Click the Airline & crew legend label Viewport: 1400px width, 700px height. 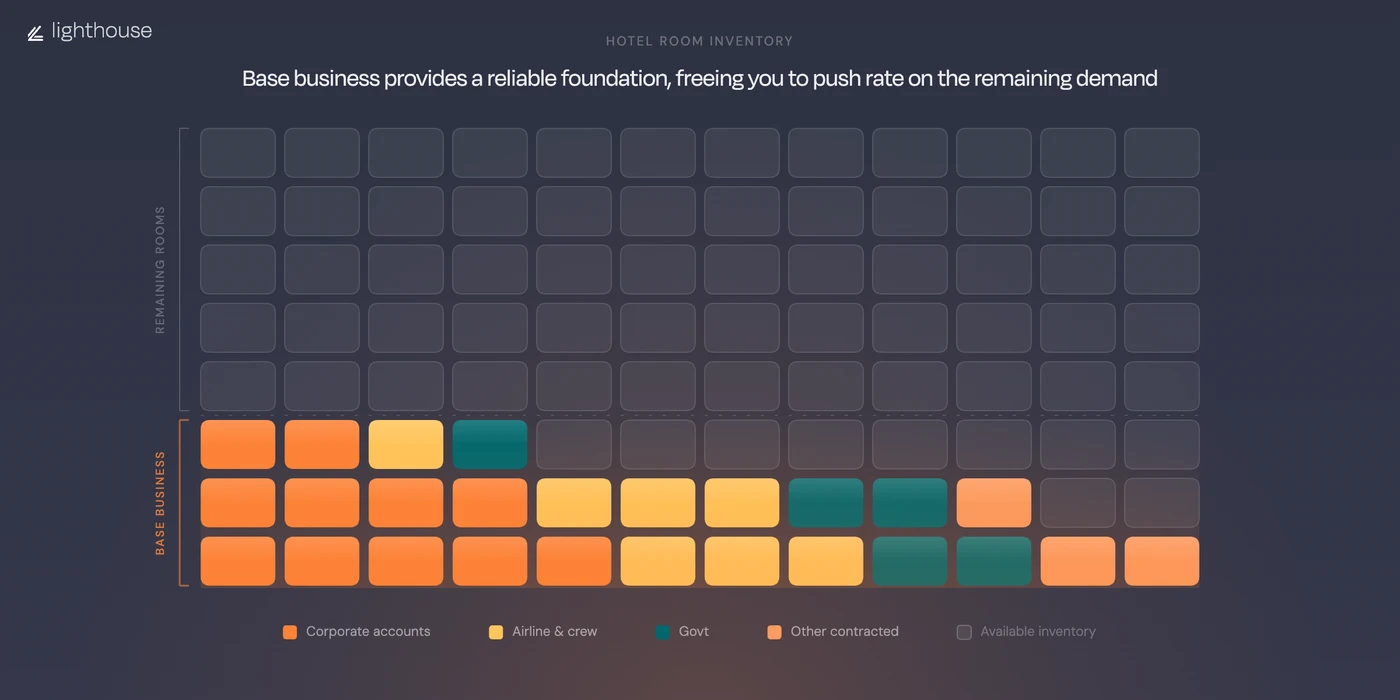tap(554, 632)
